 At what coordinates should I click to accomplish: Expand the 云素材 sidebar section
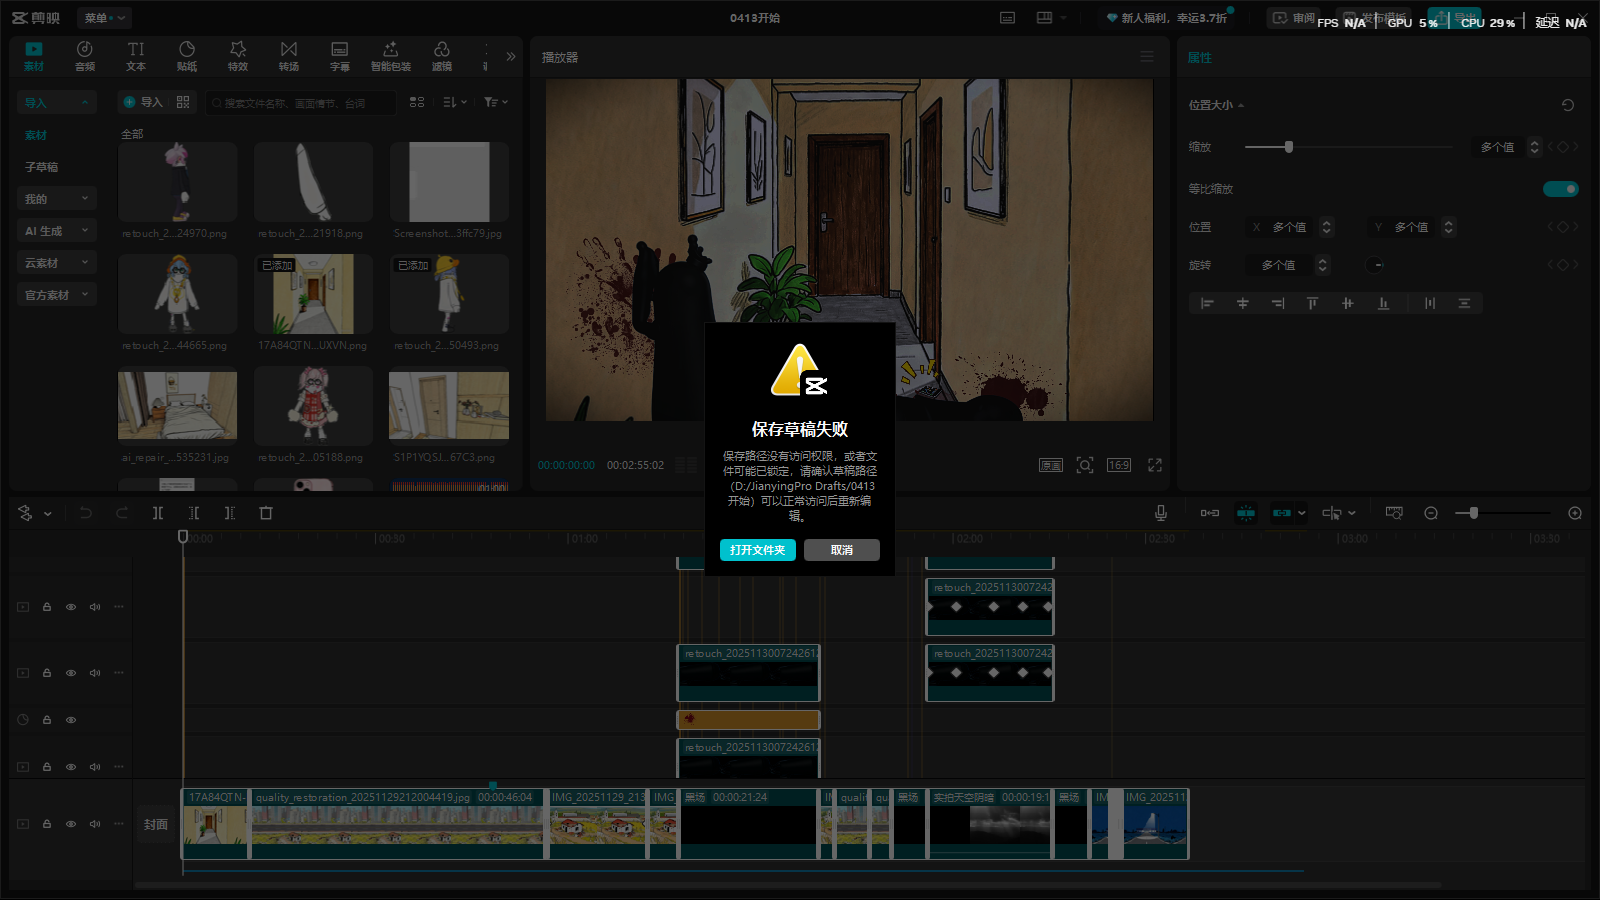point(56,263)
